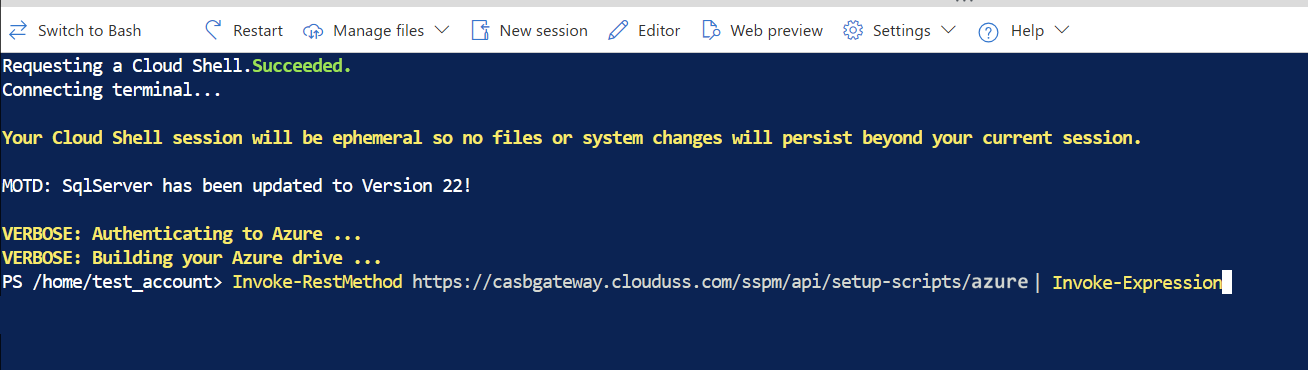Open the Settings menu label
1308x370 pixels.
coord(902,30)
